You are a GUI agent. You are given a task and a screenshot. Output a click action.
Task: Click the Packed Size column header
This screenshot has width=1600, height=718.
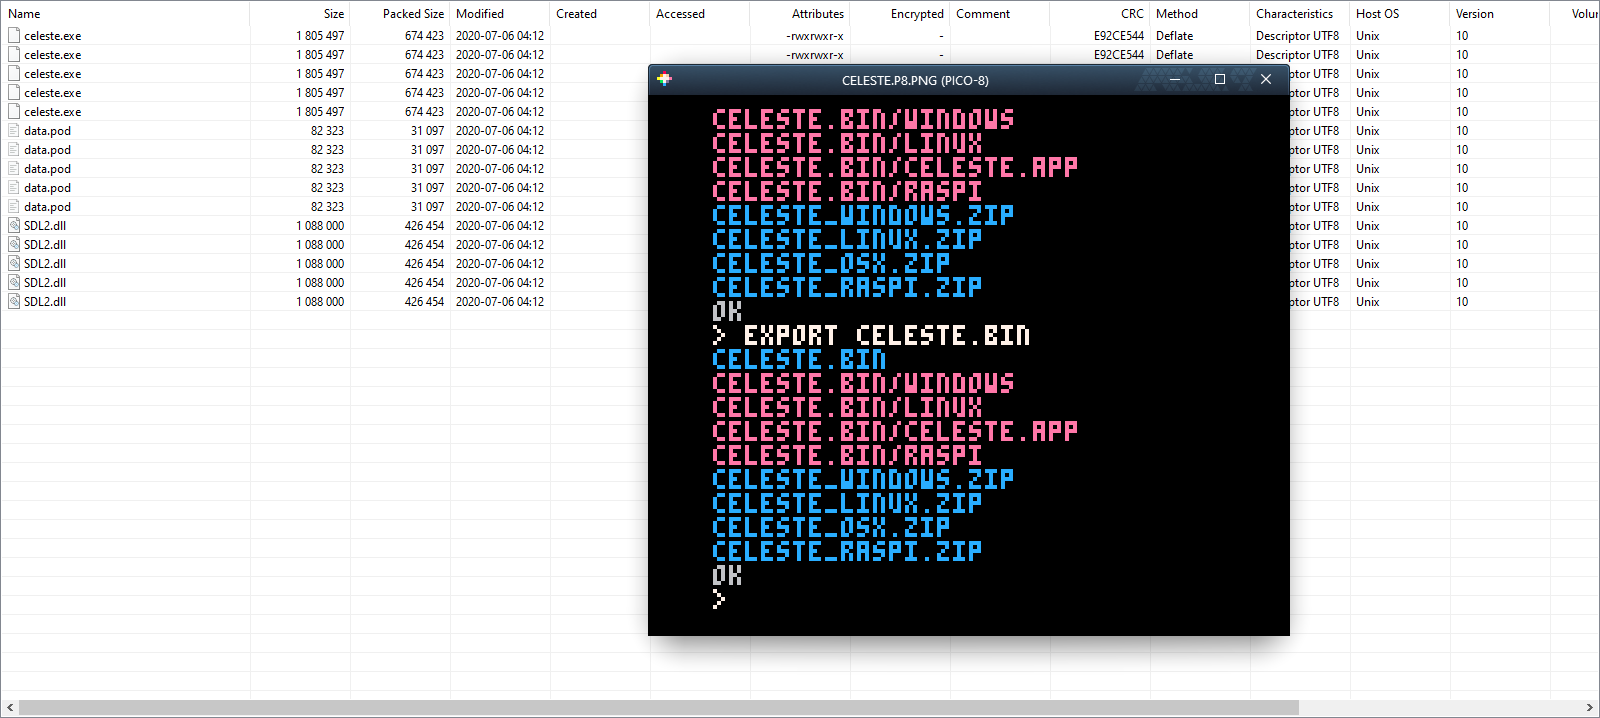(x=400, y=14)
